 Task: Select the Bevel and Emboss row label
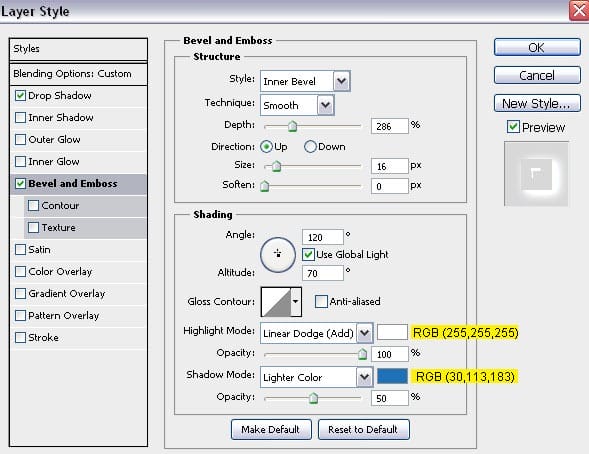pos(72,184)
